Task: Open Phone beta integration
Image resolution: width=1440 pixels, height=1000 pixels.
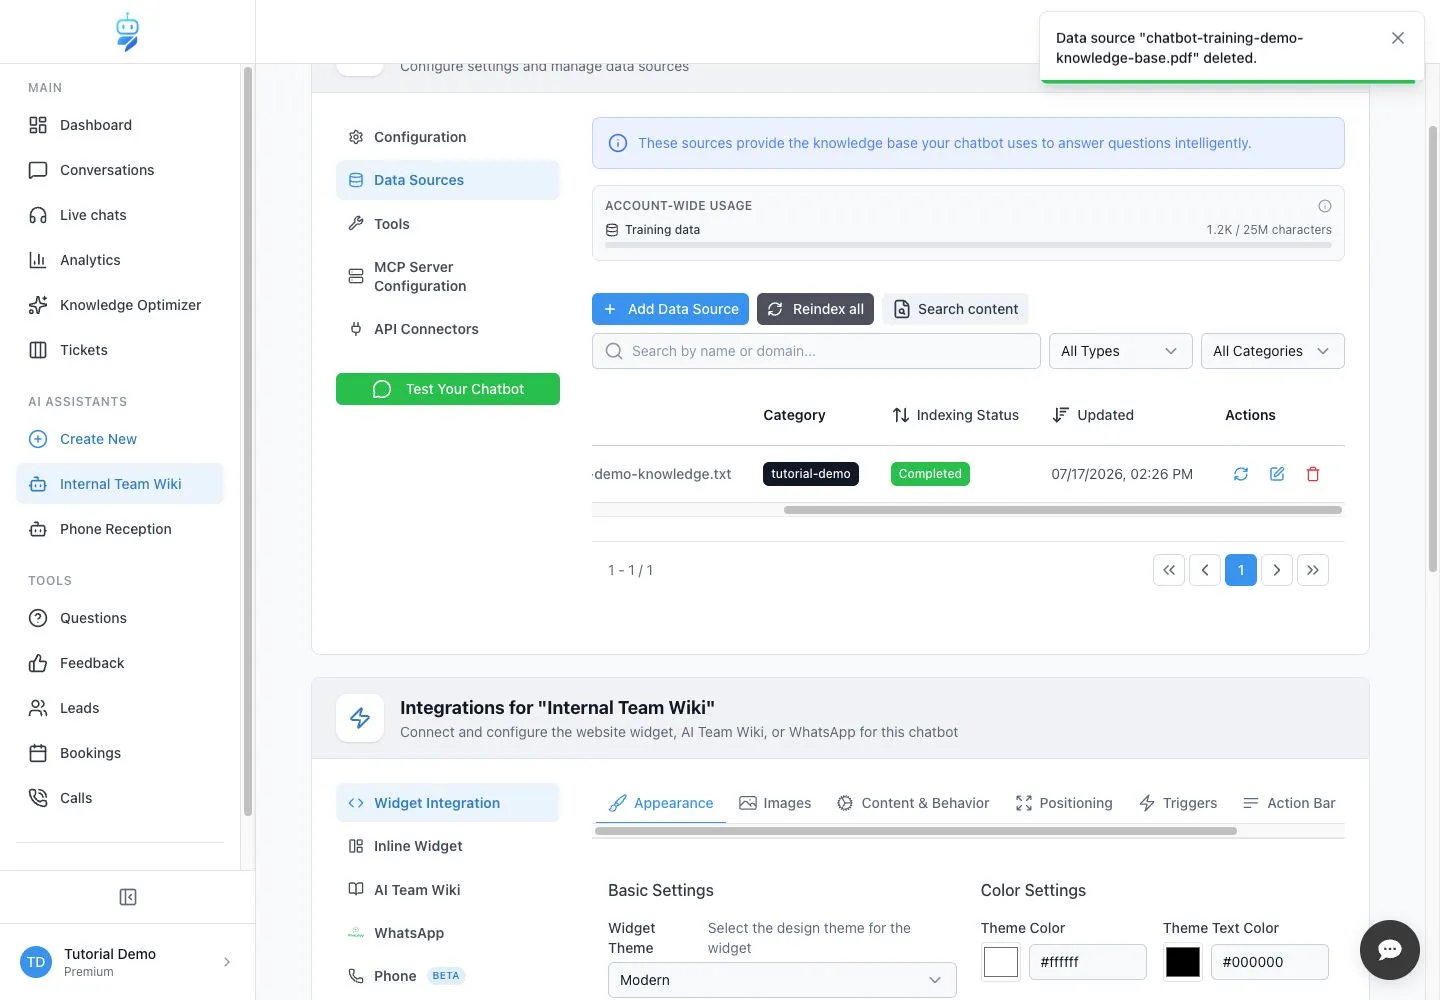Action: 448,976
